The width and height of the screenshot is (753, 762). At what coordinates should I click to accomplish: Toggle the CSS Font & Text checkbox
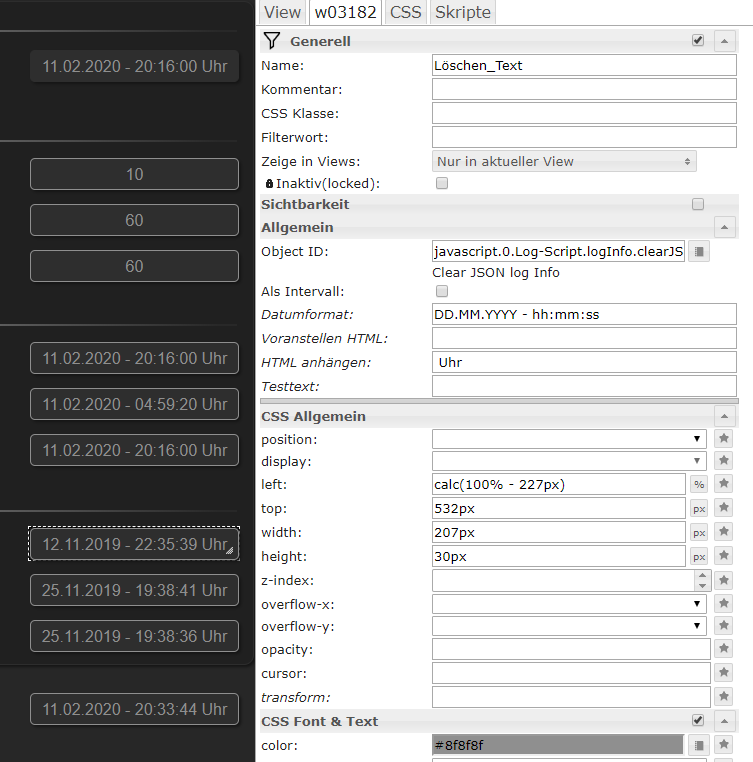pyautogui.click(x=698, y=720)
